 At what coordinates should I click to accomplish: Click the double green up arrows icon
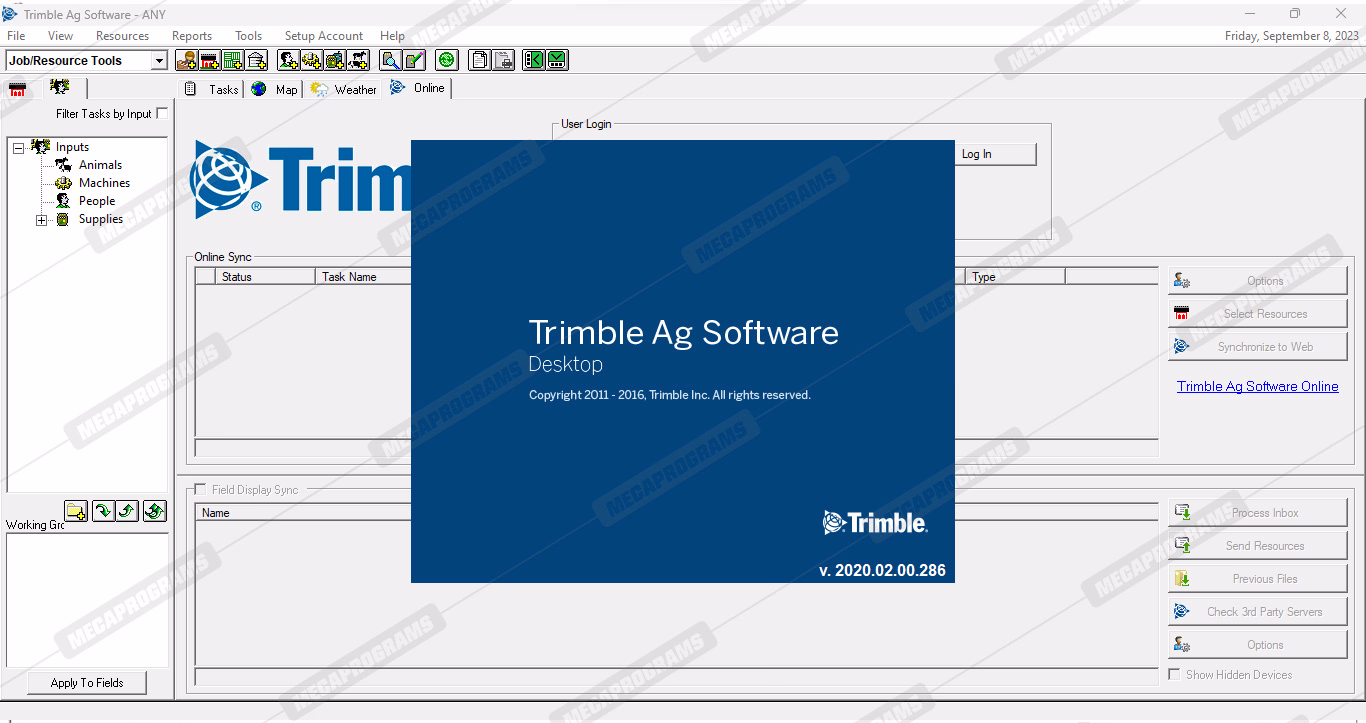click(154, 511)
